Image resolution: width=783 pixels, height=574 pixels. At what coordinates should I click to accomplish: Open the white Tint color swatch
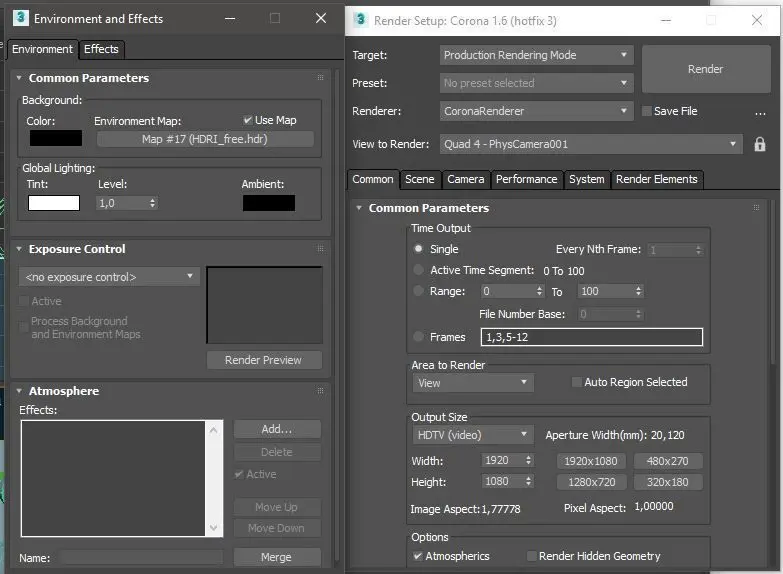53,203
